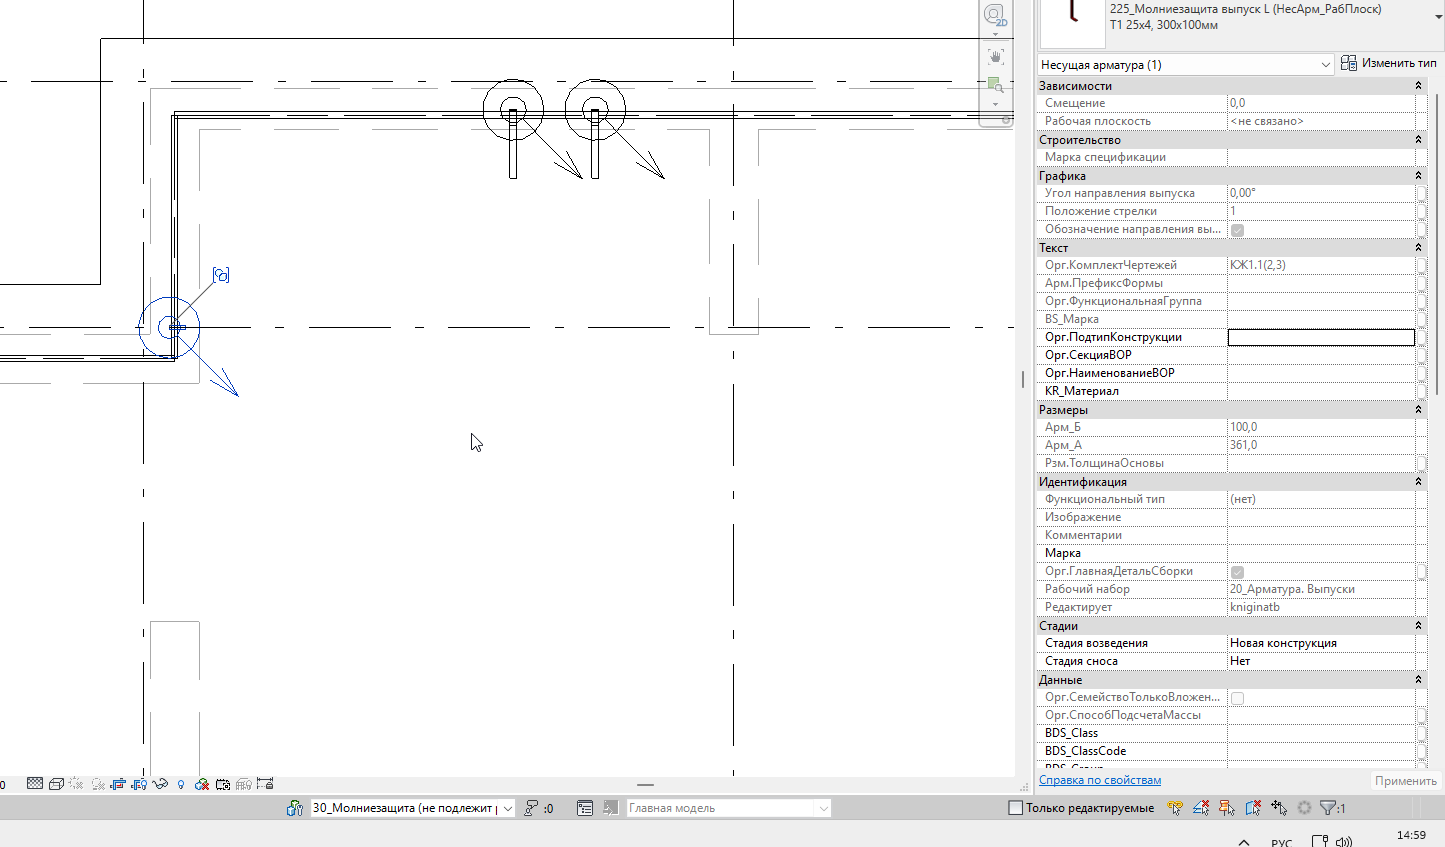Toggle Show Crop Region icon
The height and width of the screenshot is (847, 1445).
pyautogui.click(x=139, y=784)
